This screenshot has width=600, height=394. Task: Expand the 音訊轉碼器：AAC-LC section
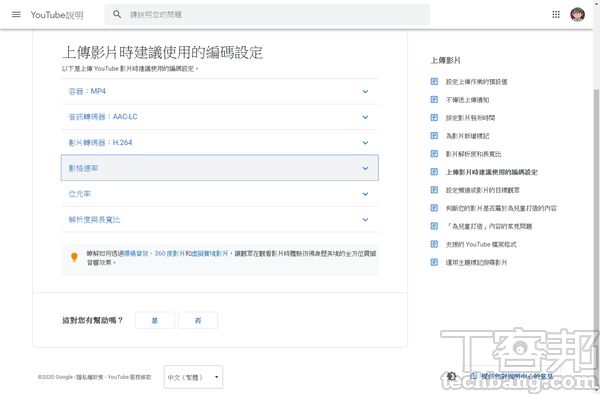(x=220, y=117)
